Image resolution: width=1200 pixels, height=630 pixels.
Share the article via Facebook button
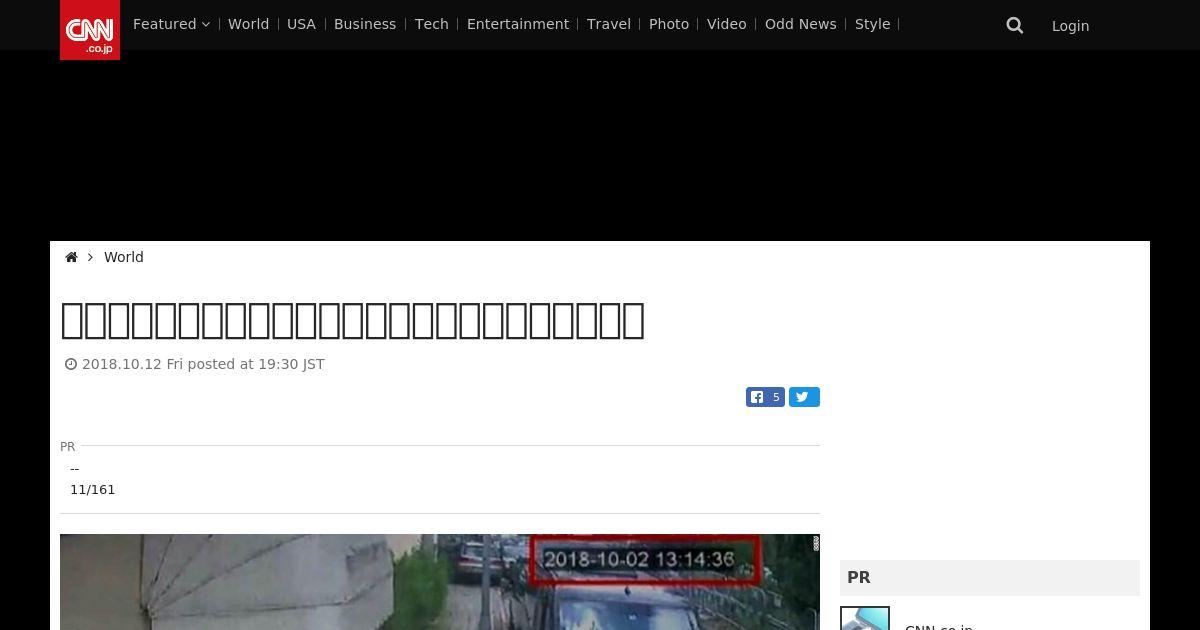tap(765, 397)
